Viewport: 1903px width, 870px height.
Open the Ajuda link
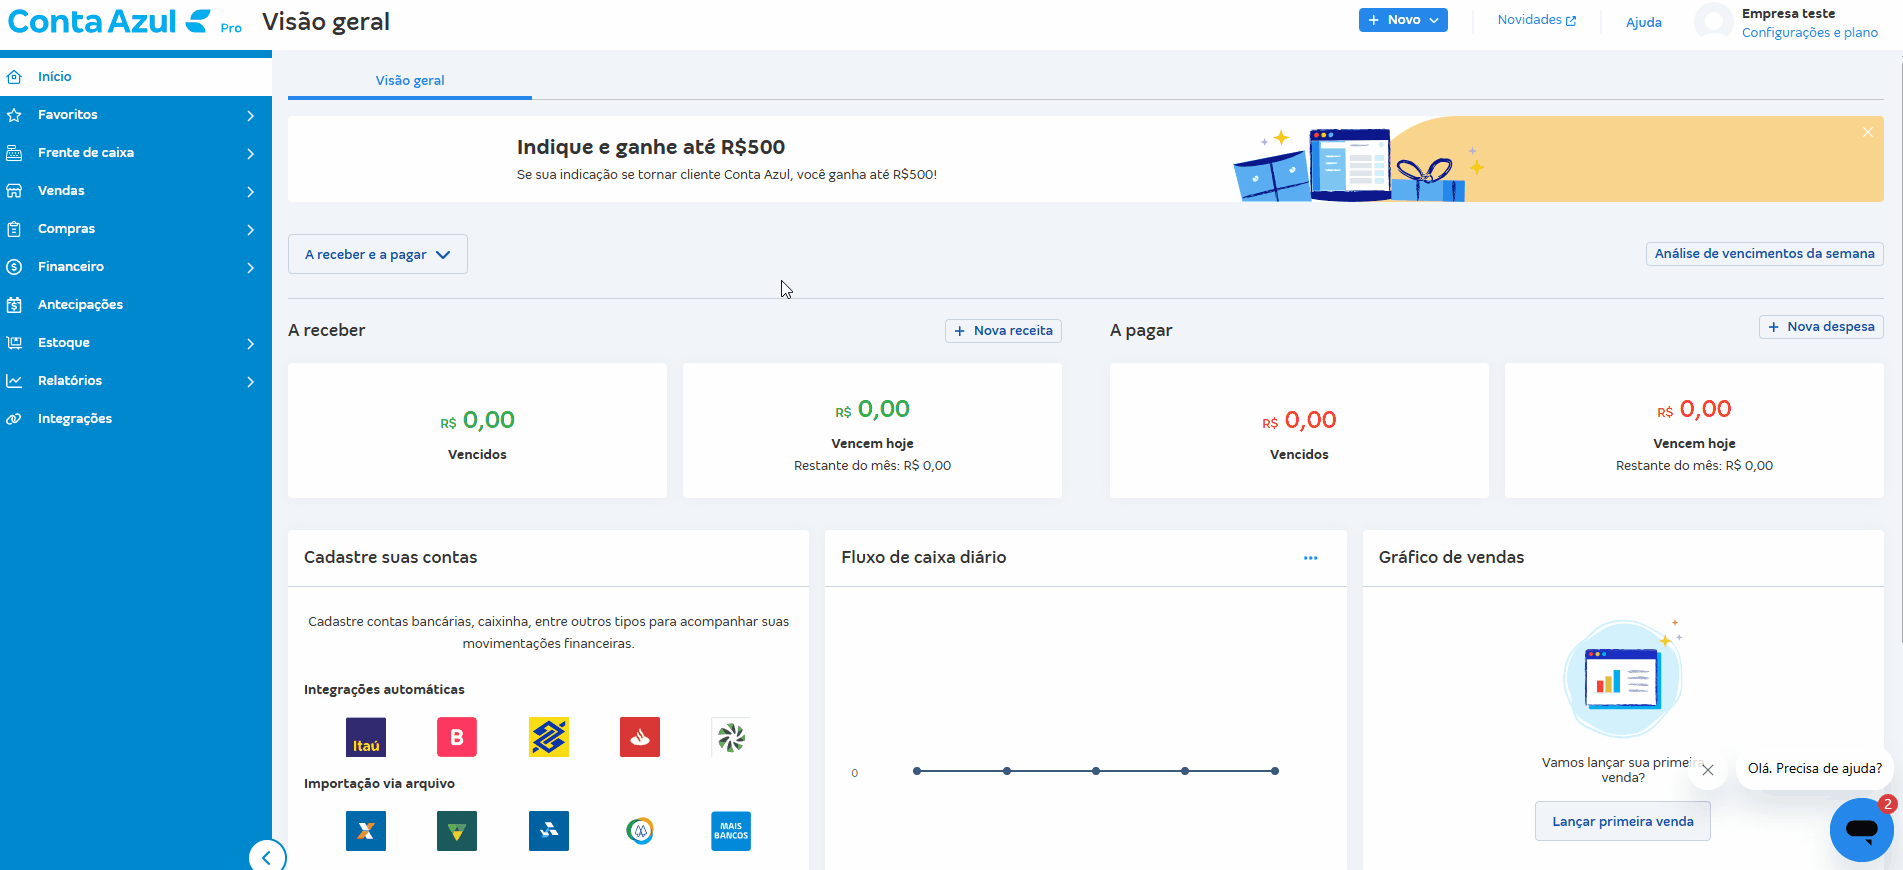pyautogui.click(x=1643, y=23)
